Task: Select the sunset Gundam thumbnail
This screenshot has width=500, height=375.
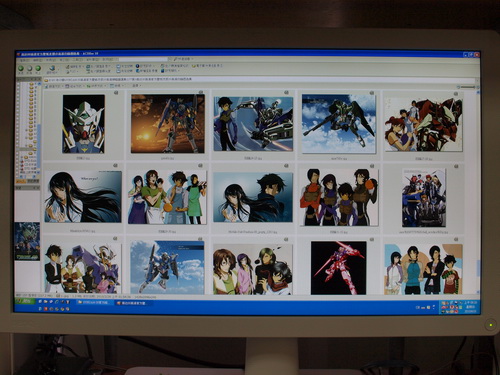Action: pos(168,123)
